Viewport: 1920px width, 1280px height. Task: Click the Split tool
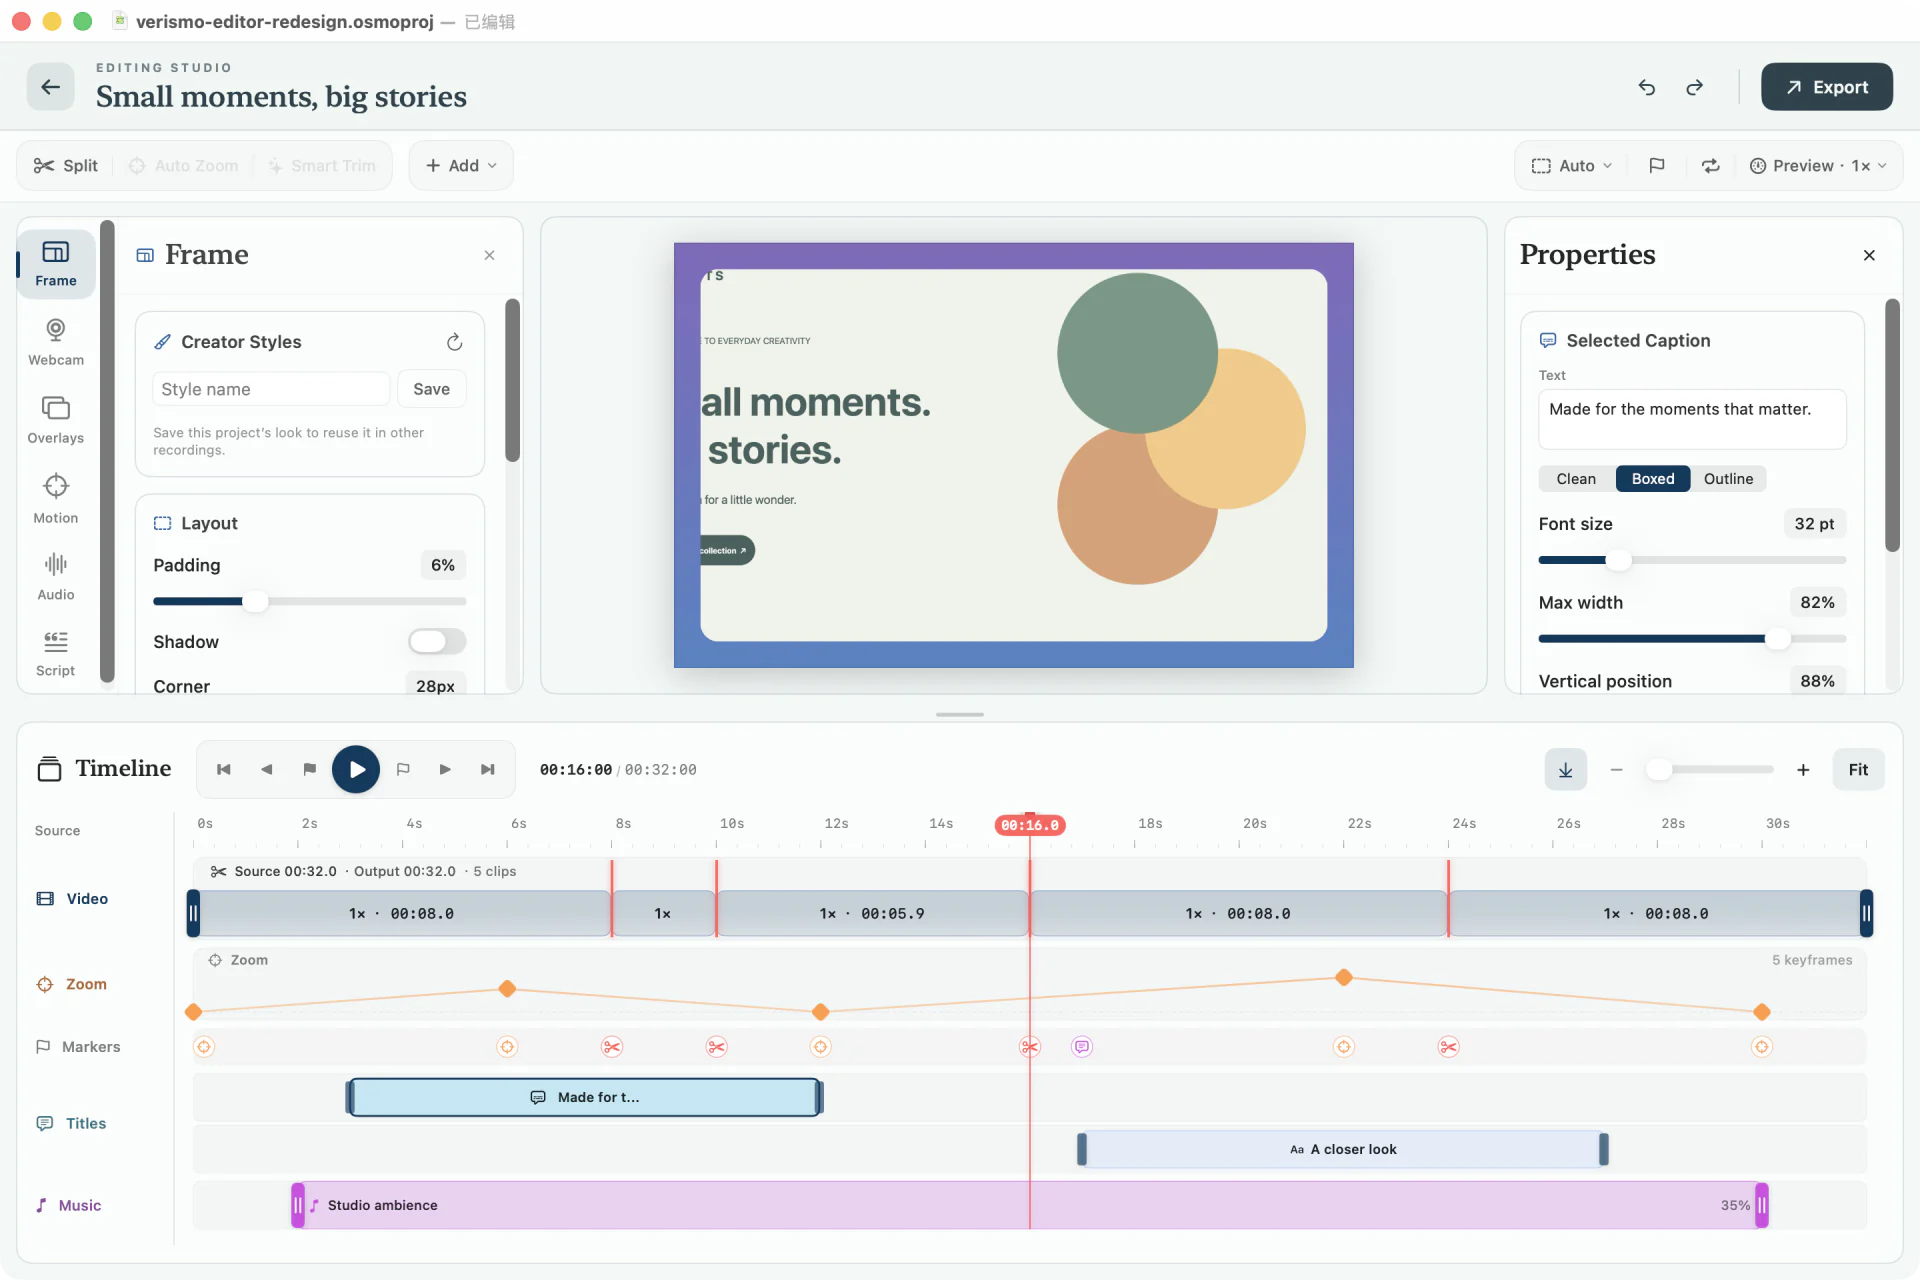(x=66, y=166)
